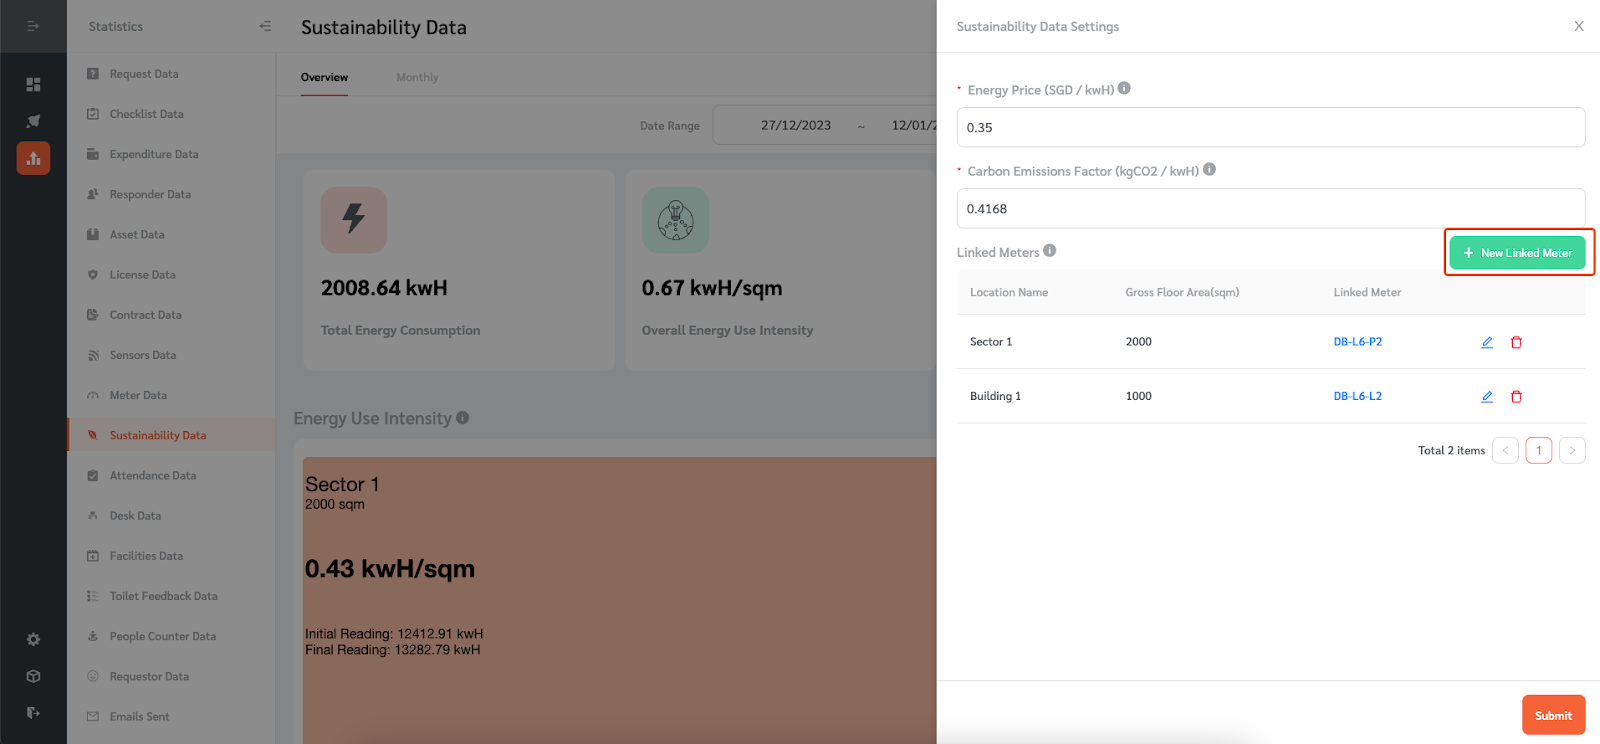The image size is (1600, 744).
Task: Select Sustainability Data menu item
Action: pos(171,435)
